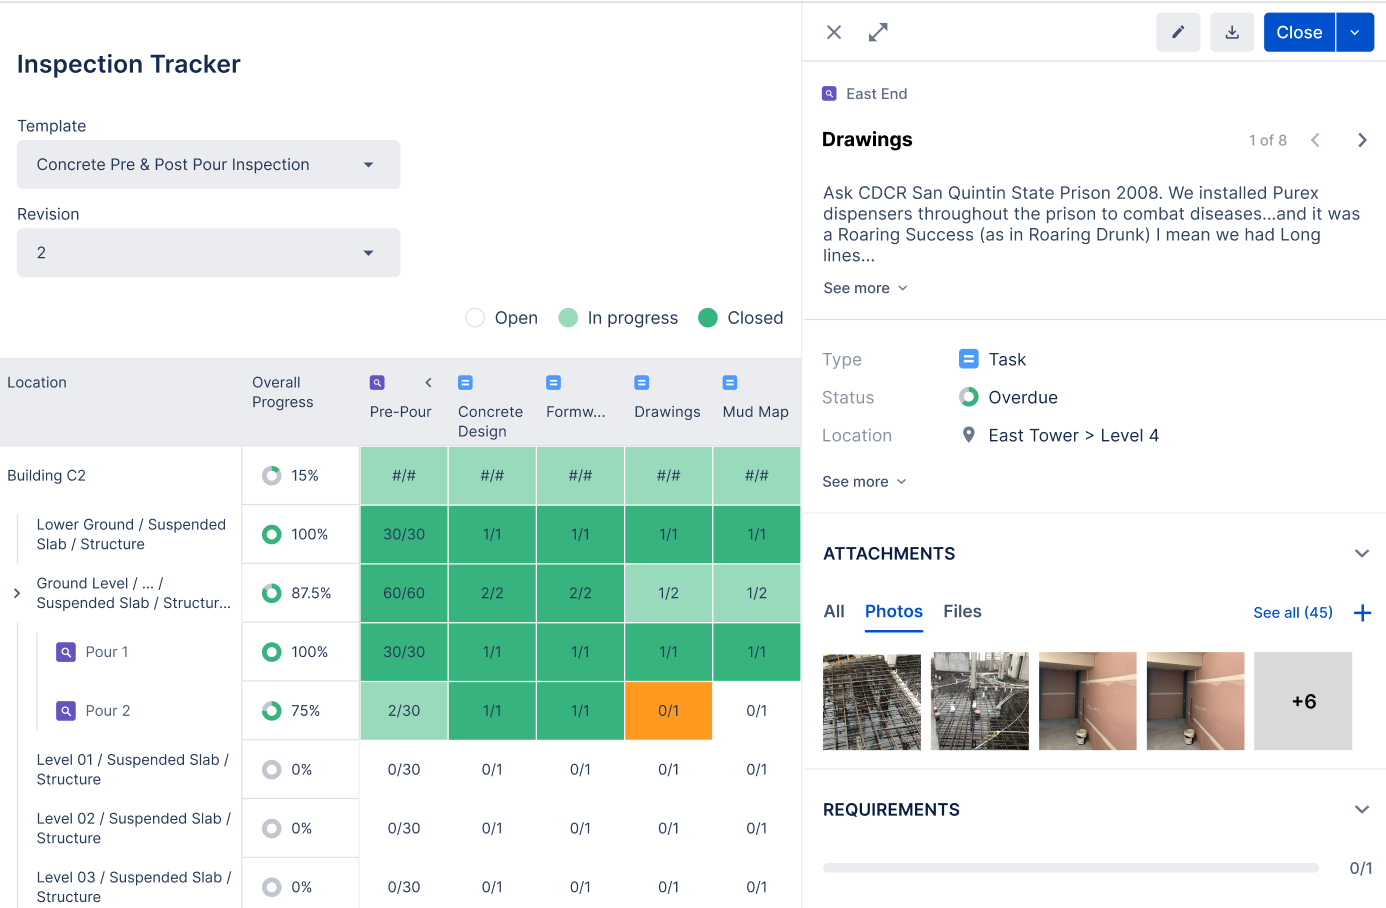Image resolution: width=1386 pixels, height=908 pixels.
Task: Click the Drawings column task icon
Action: pos(642,383)
